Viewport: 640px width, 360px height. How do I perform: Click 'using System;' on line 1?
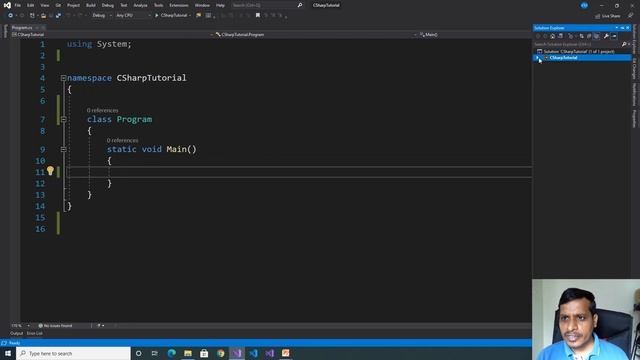click(99, 44)
